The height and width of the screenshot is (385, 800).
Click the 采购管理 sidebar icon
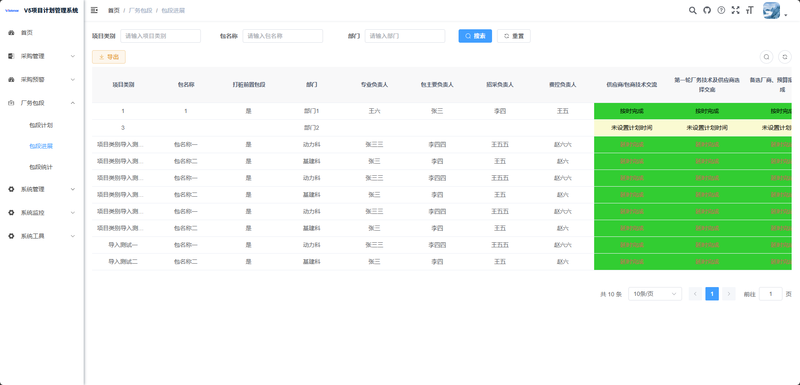coord(11,56)
